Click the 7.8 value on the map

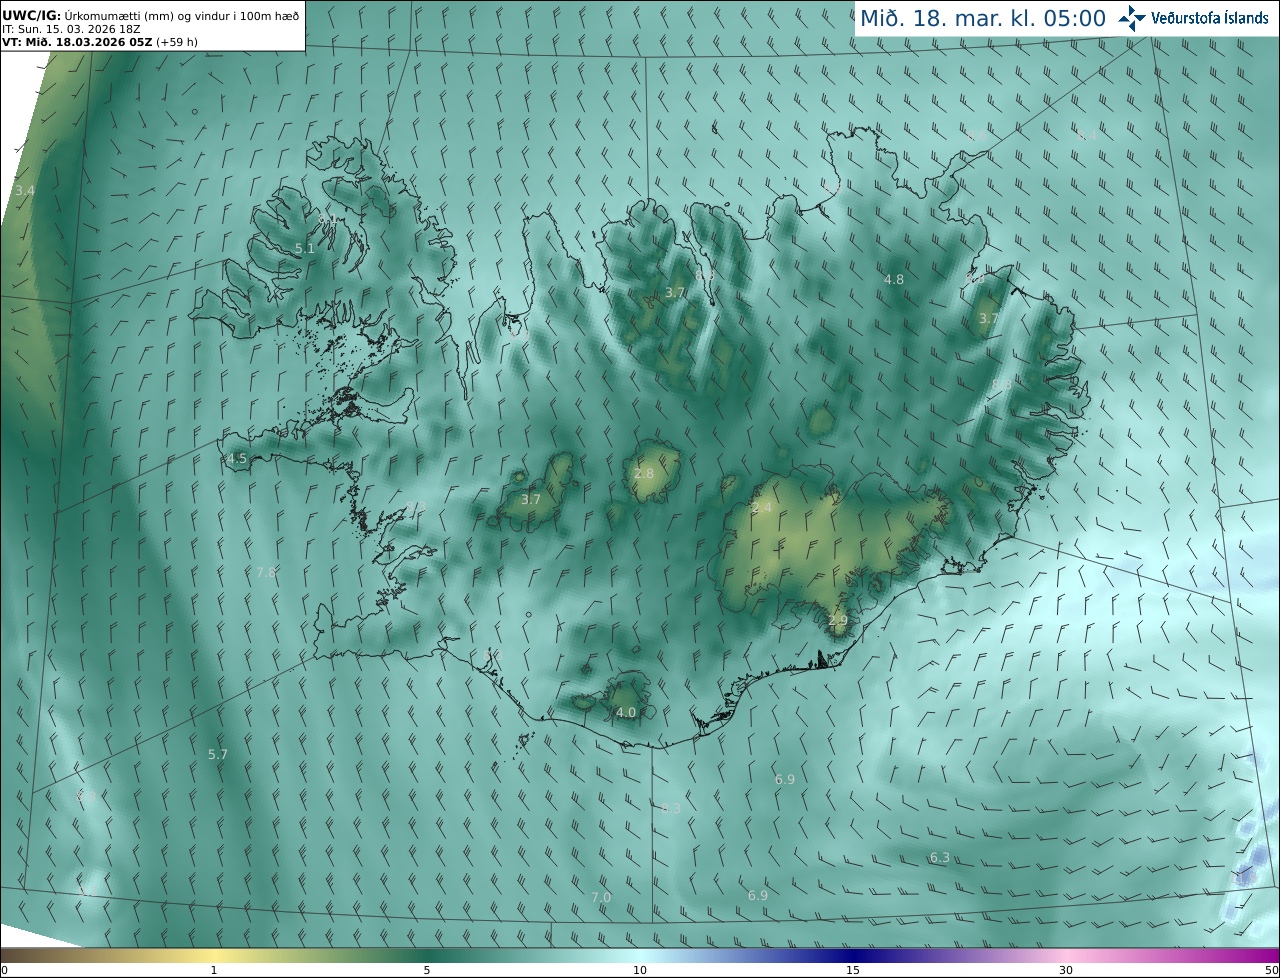(x=266, y=572)
